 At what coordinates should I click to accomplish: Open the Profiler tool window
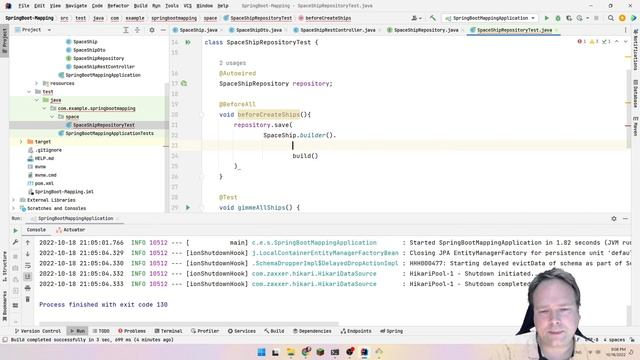coord(205,331)
